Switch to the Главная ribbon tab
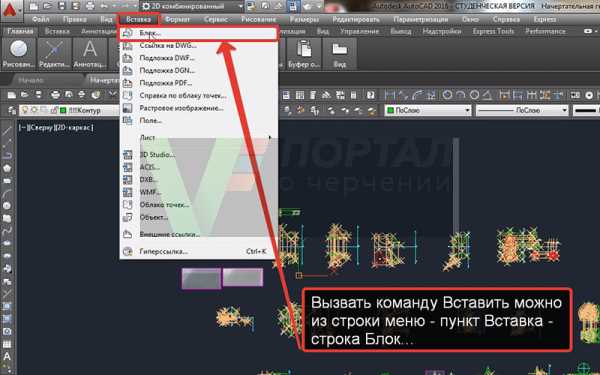The height and width of the screenshot is (375, 600). click(20, 31)
